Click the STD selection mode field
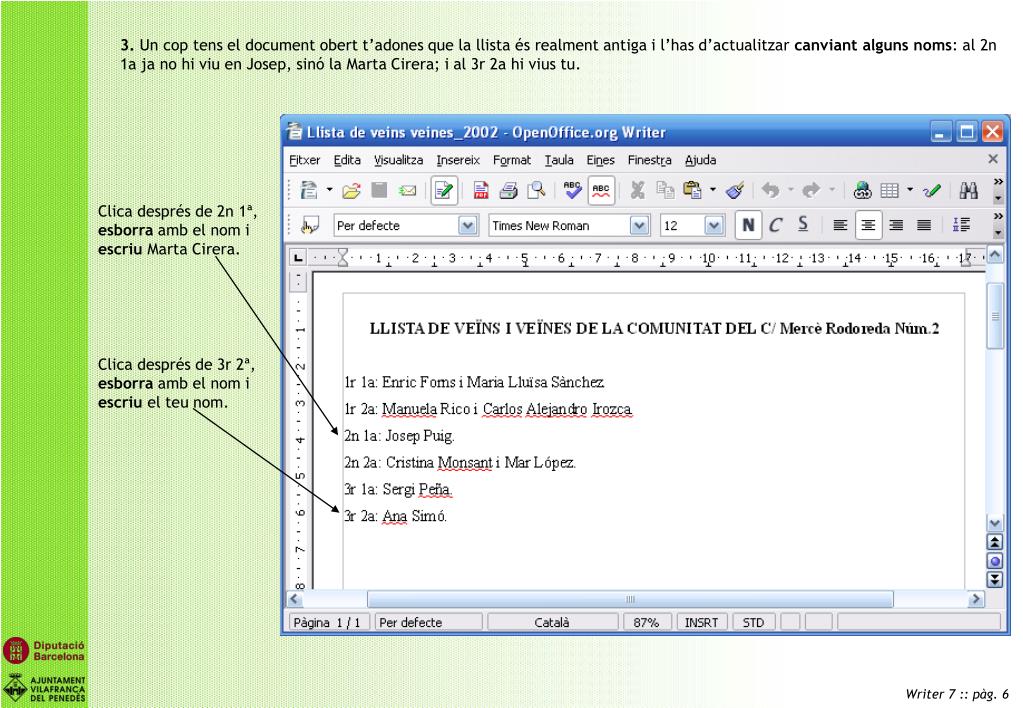Image resolution: width=1023 pixels, height=708 pixels. 754,623
